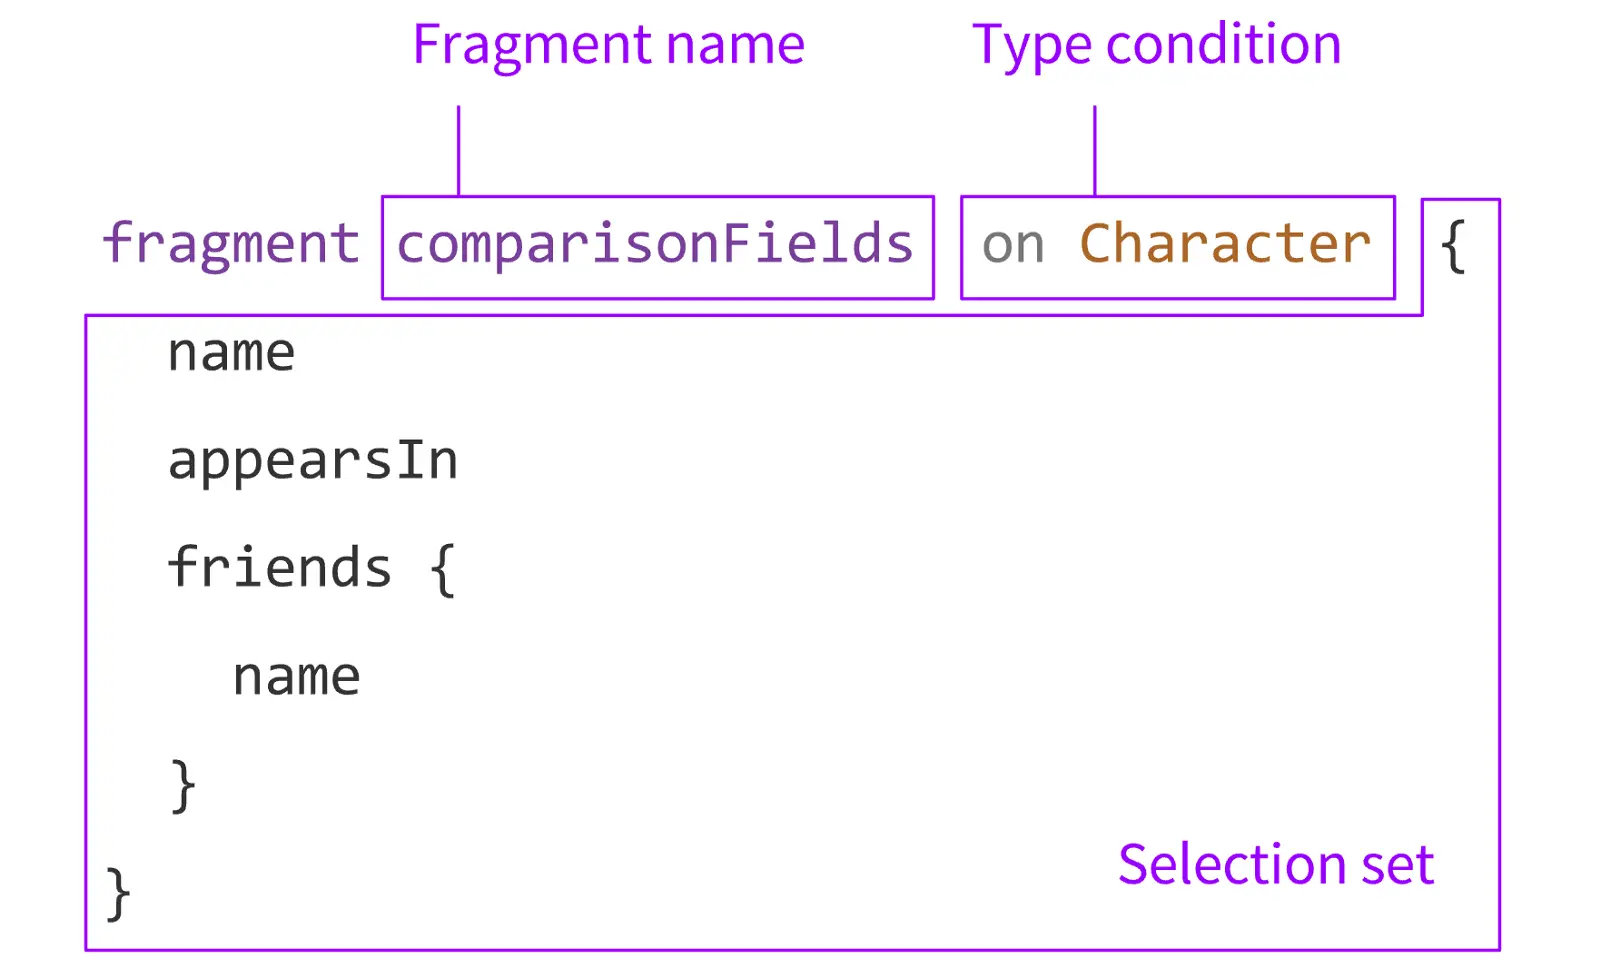Click the word "set" in Selection set
Image resolution: width=1600 pixels, height=977 pixels.
point(1397,865)
